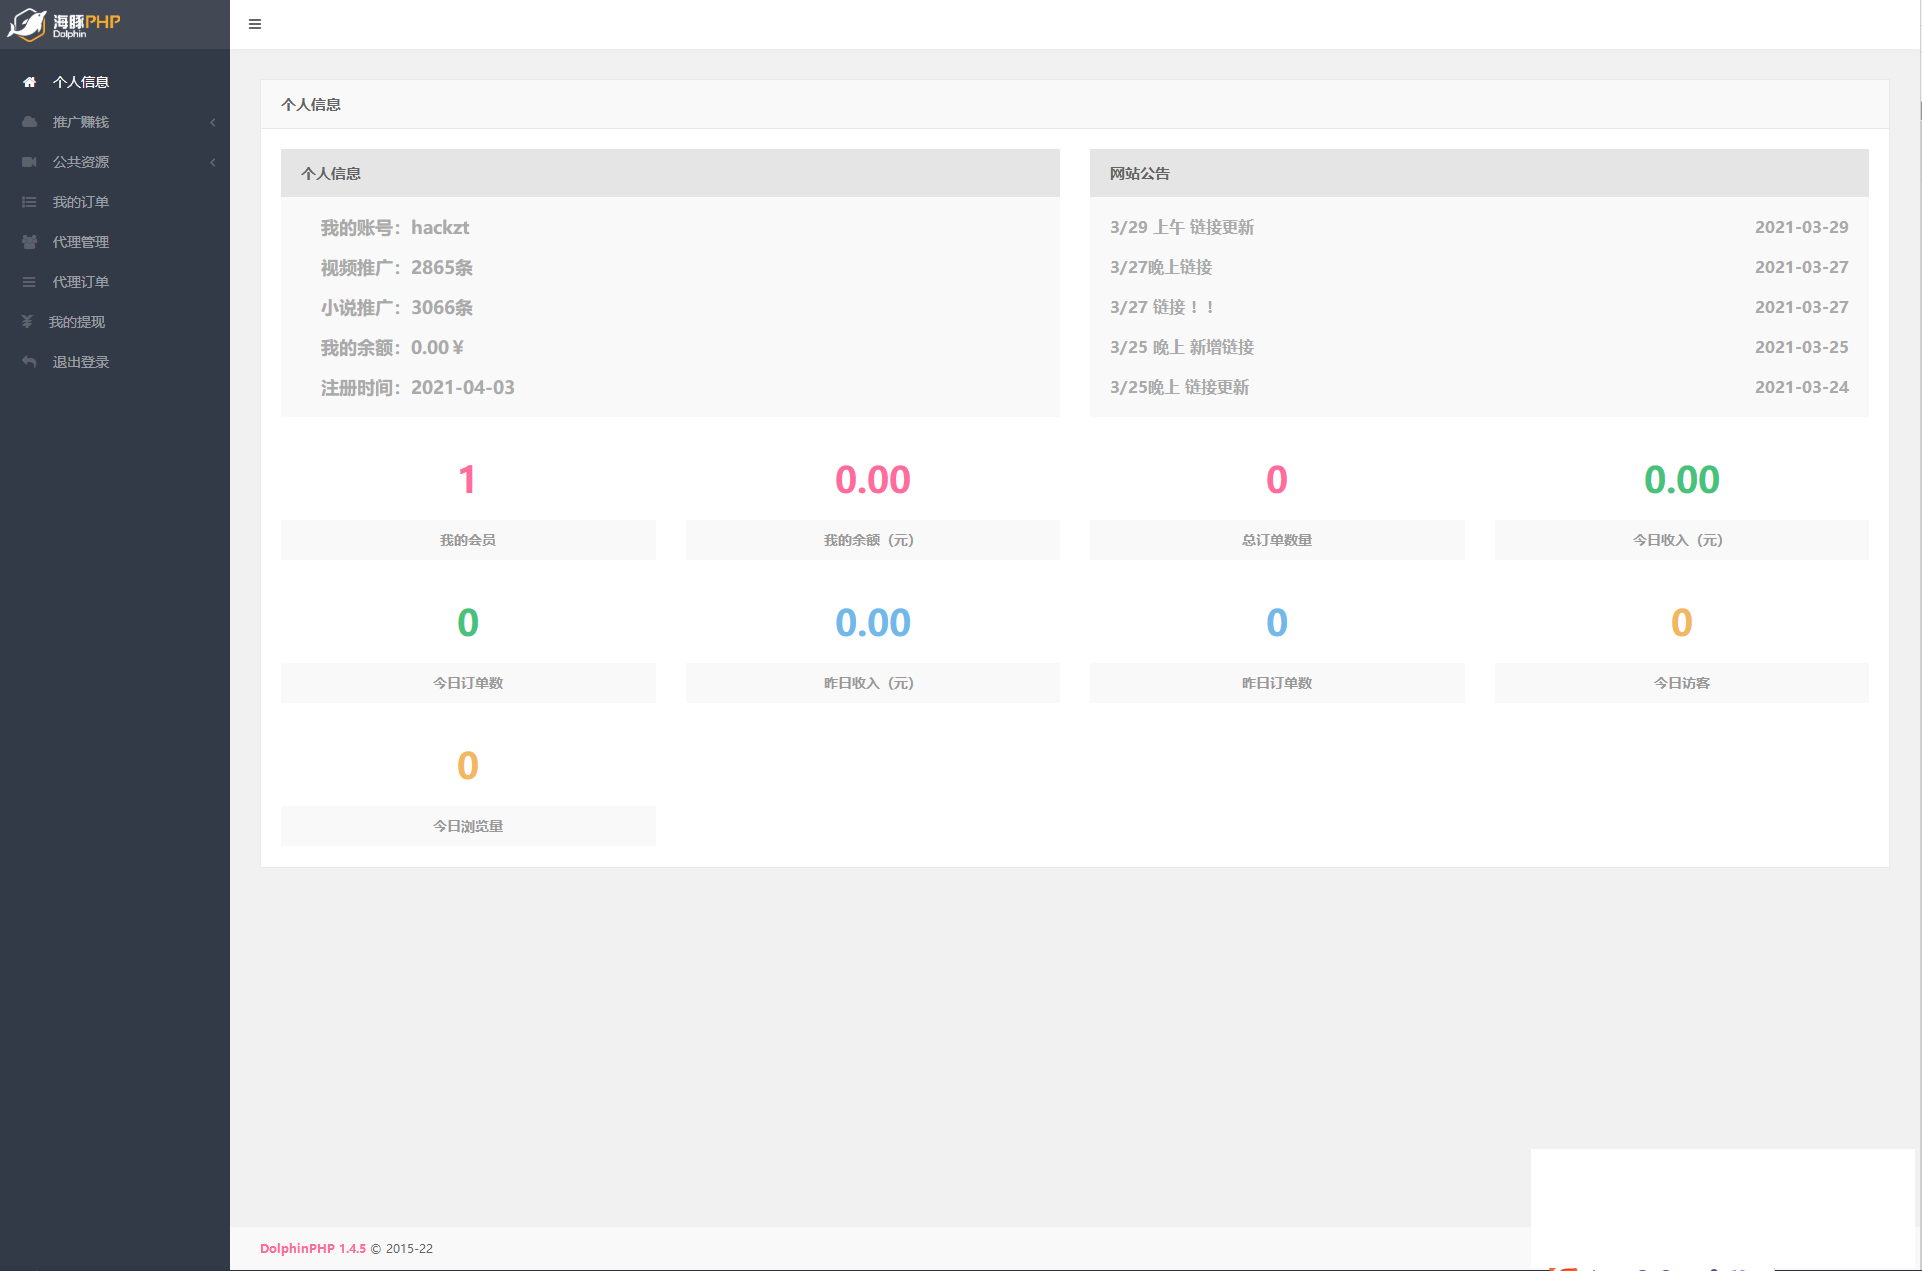Toggle the sidebar with hamburger button

(255, 24)
